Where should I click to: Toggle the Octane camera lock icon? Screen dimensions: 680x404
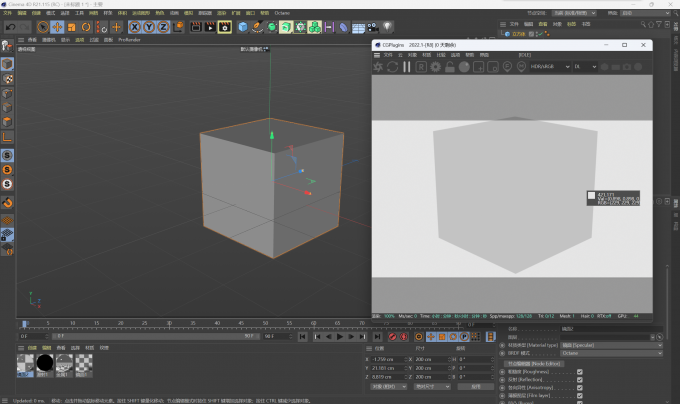[x=450, y=67]
